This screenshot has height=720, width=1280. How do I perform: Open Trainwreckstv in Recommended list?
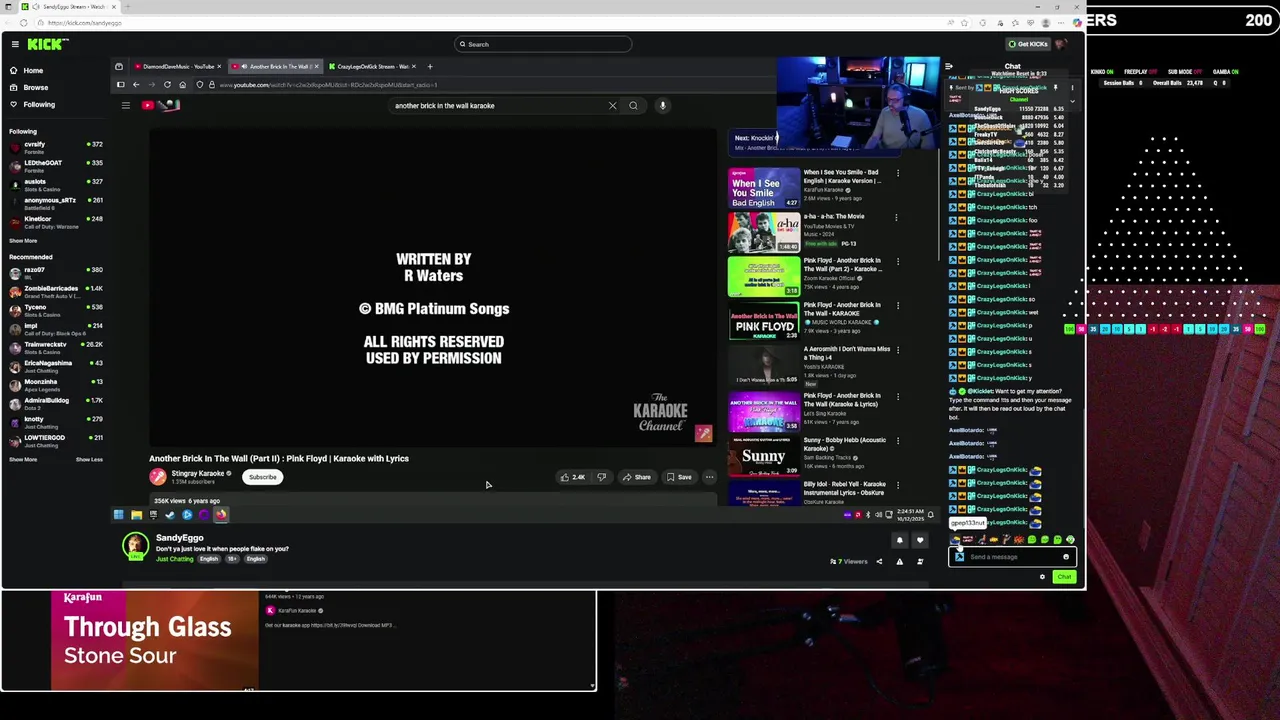tap(56, 347)
